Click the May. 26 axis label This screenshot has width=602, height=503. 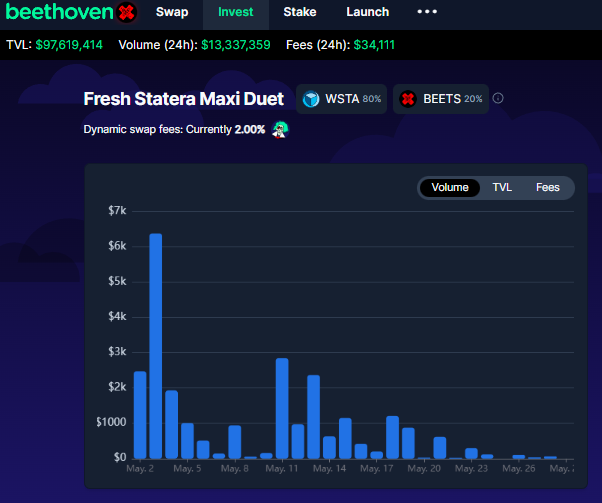(x=519, y=468)
